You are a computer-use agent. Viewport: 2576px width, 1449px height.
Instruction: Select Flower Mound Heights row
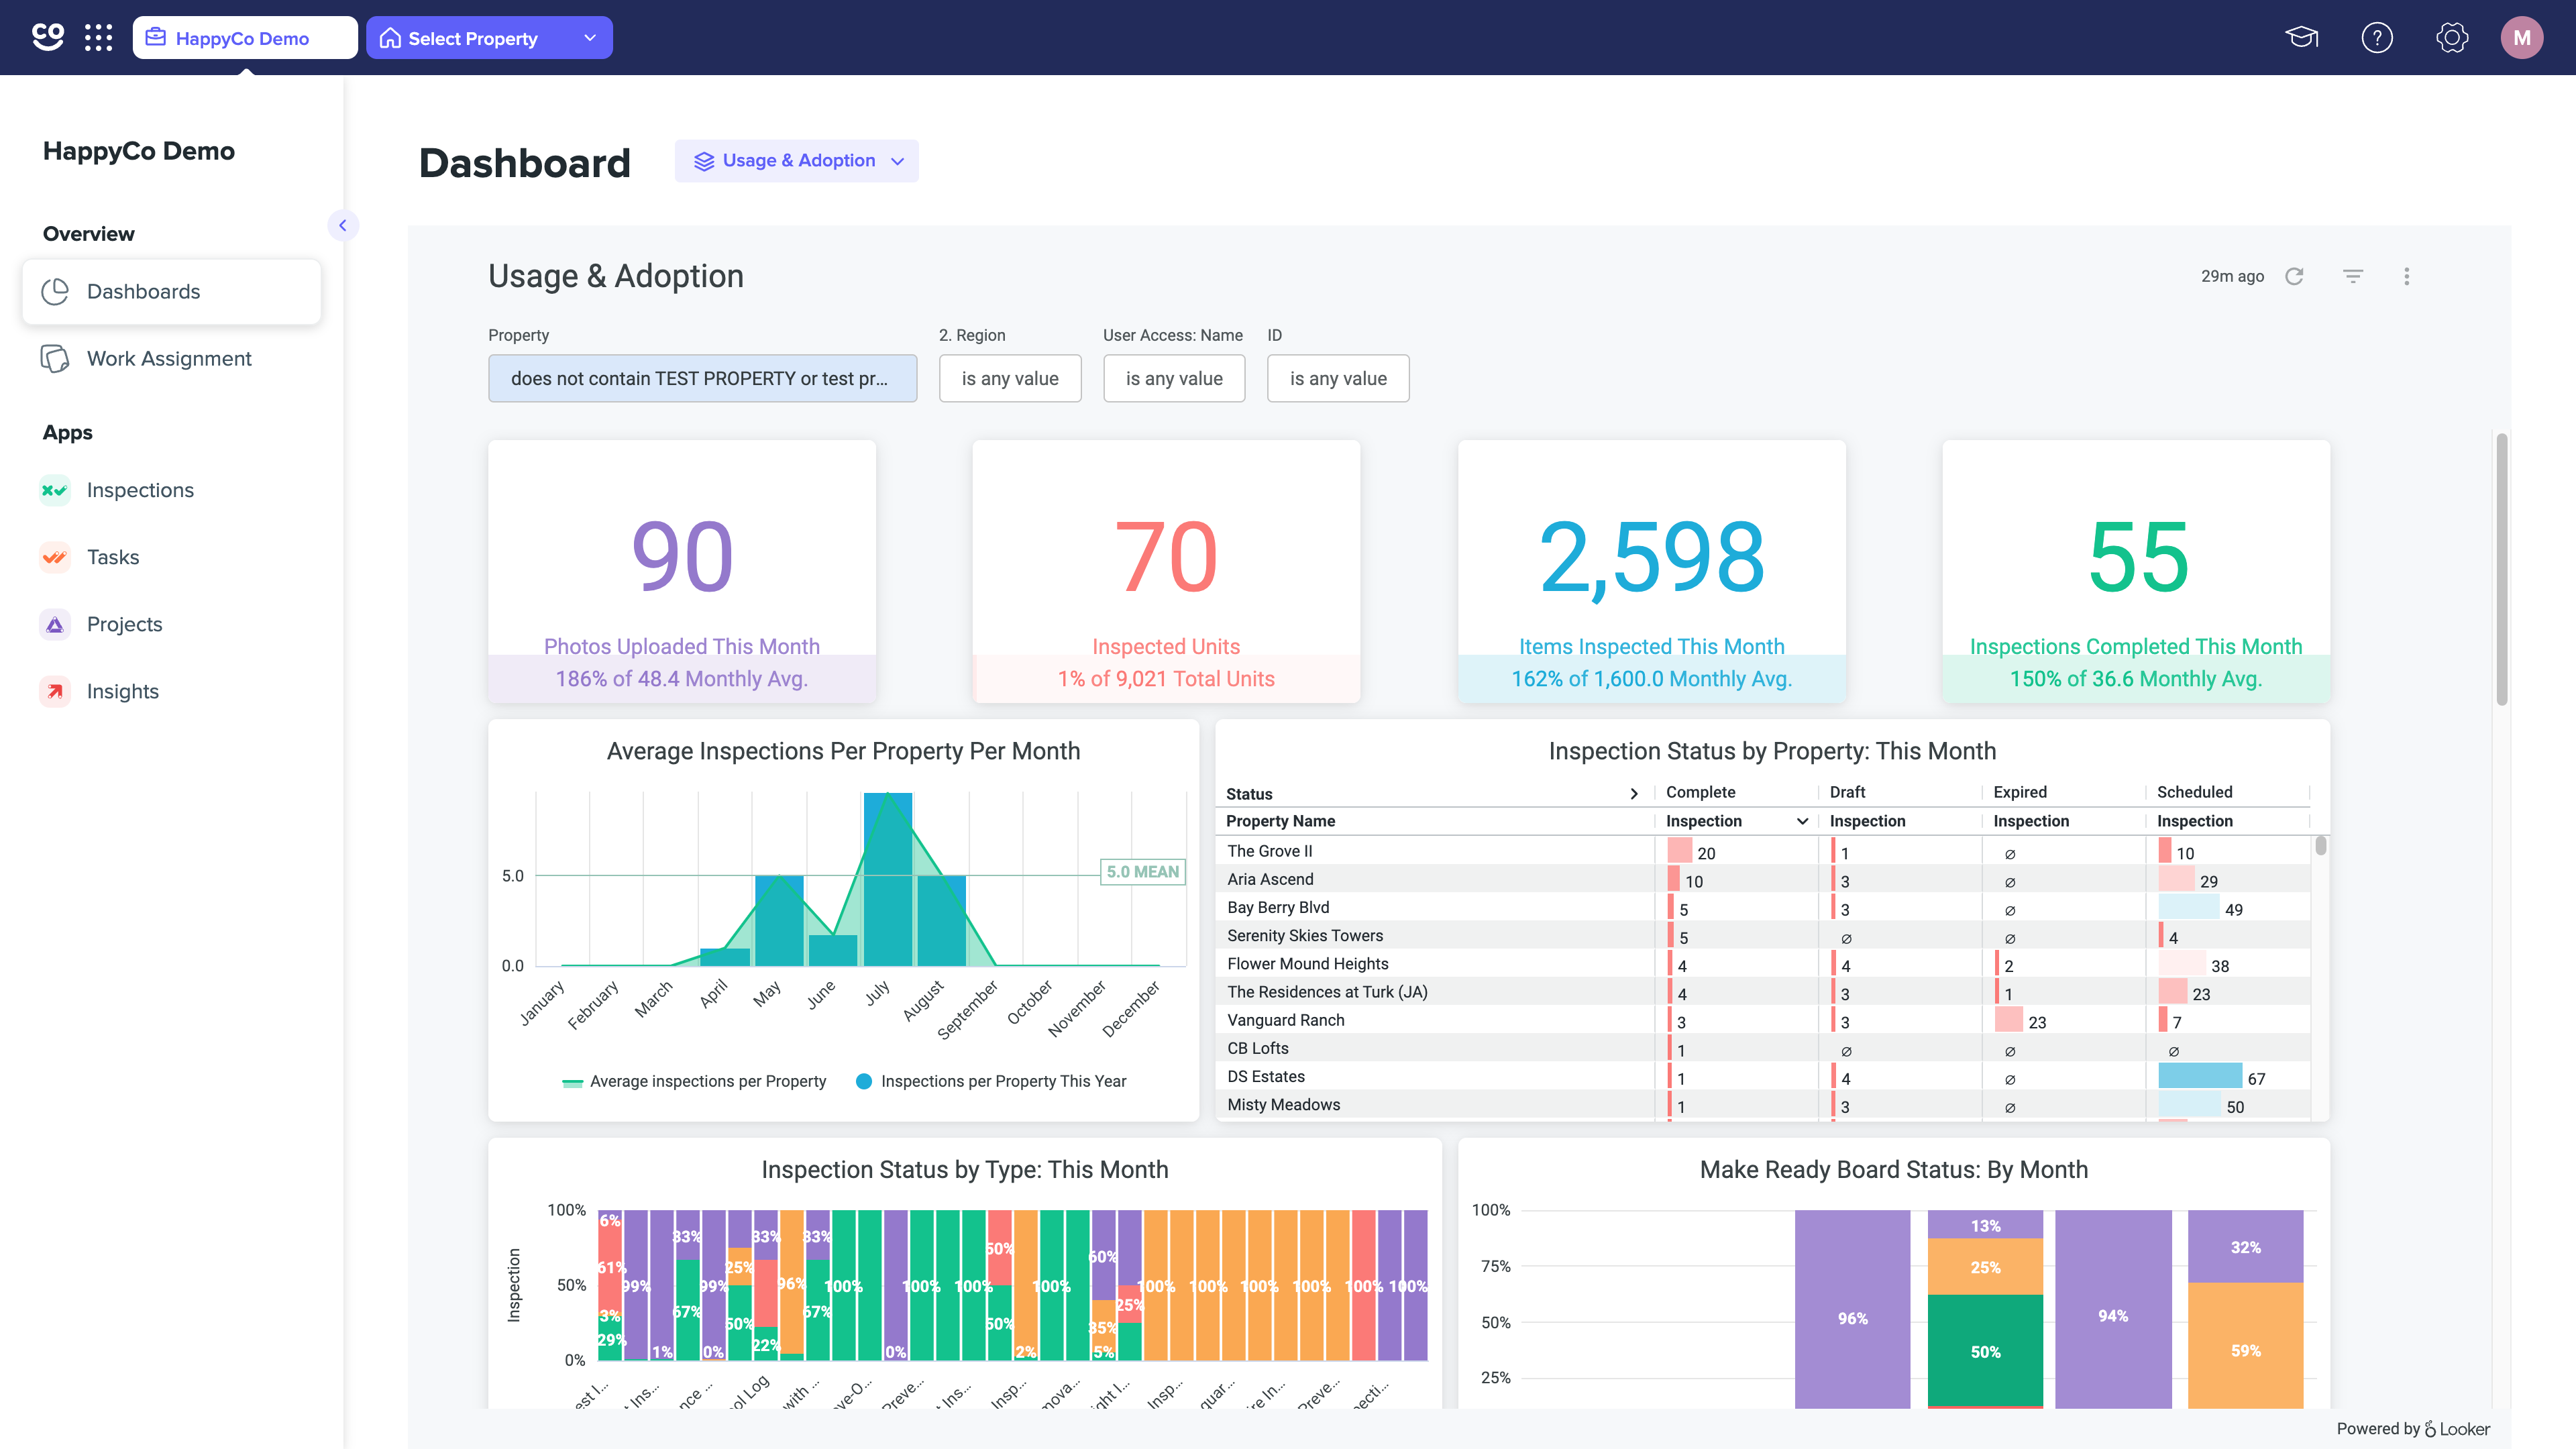click(1763, 964)
